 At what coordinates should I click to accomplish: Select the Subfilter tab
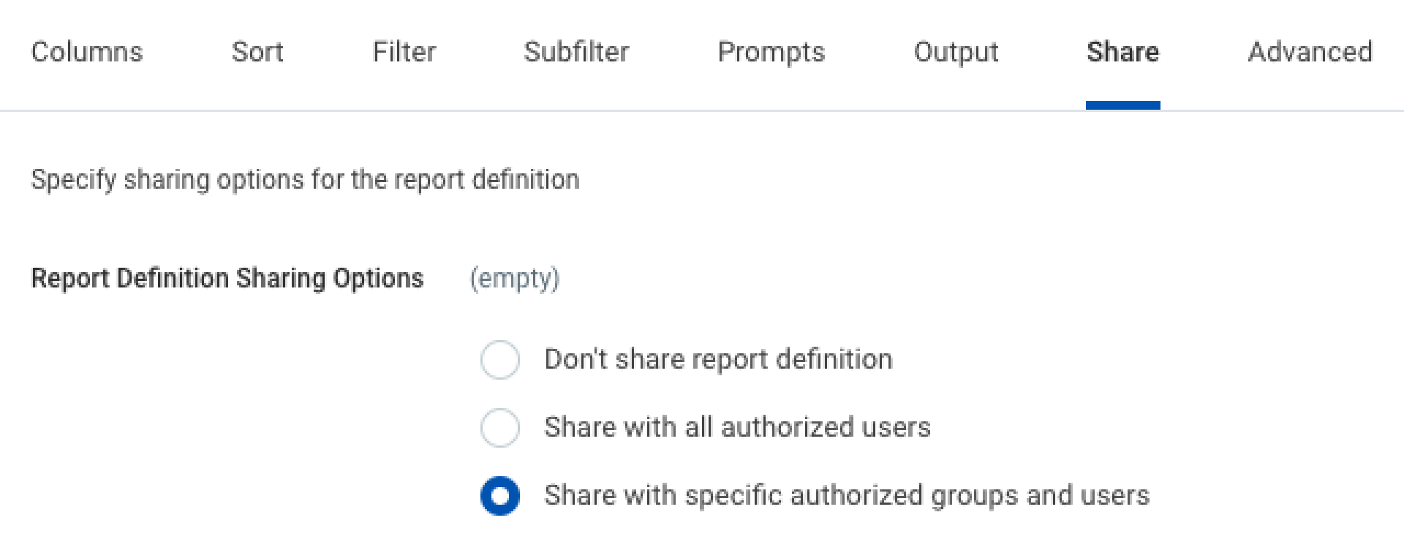[x=576, y=52]
